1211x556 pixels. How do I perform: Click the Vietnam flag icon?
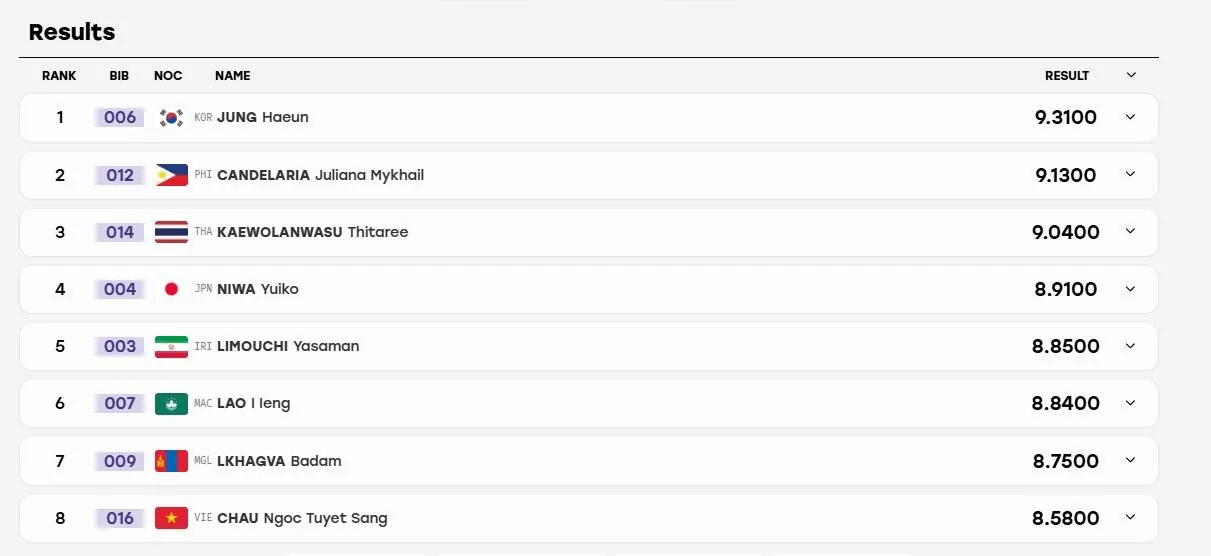point(171,518)
